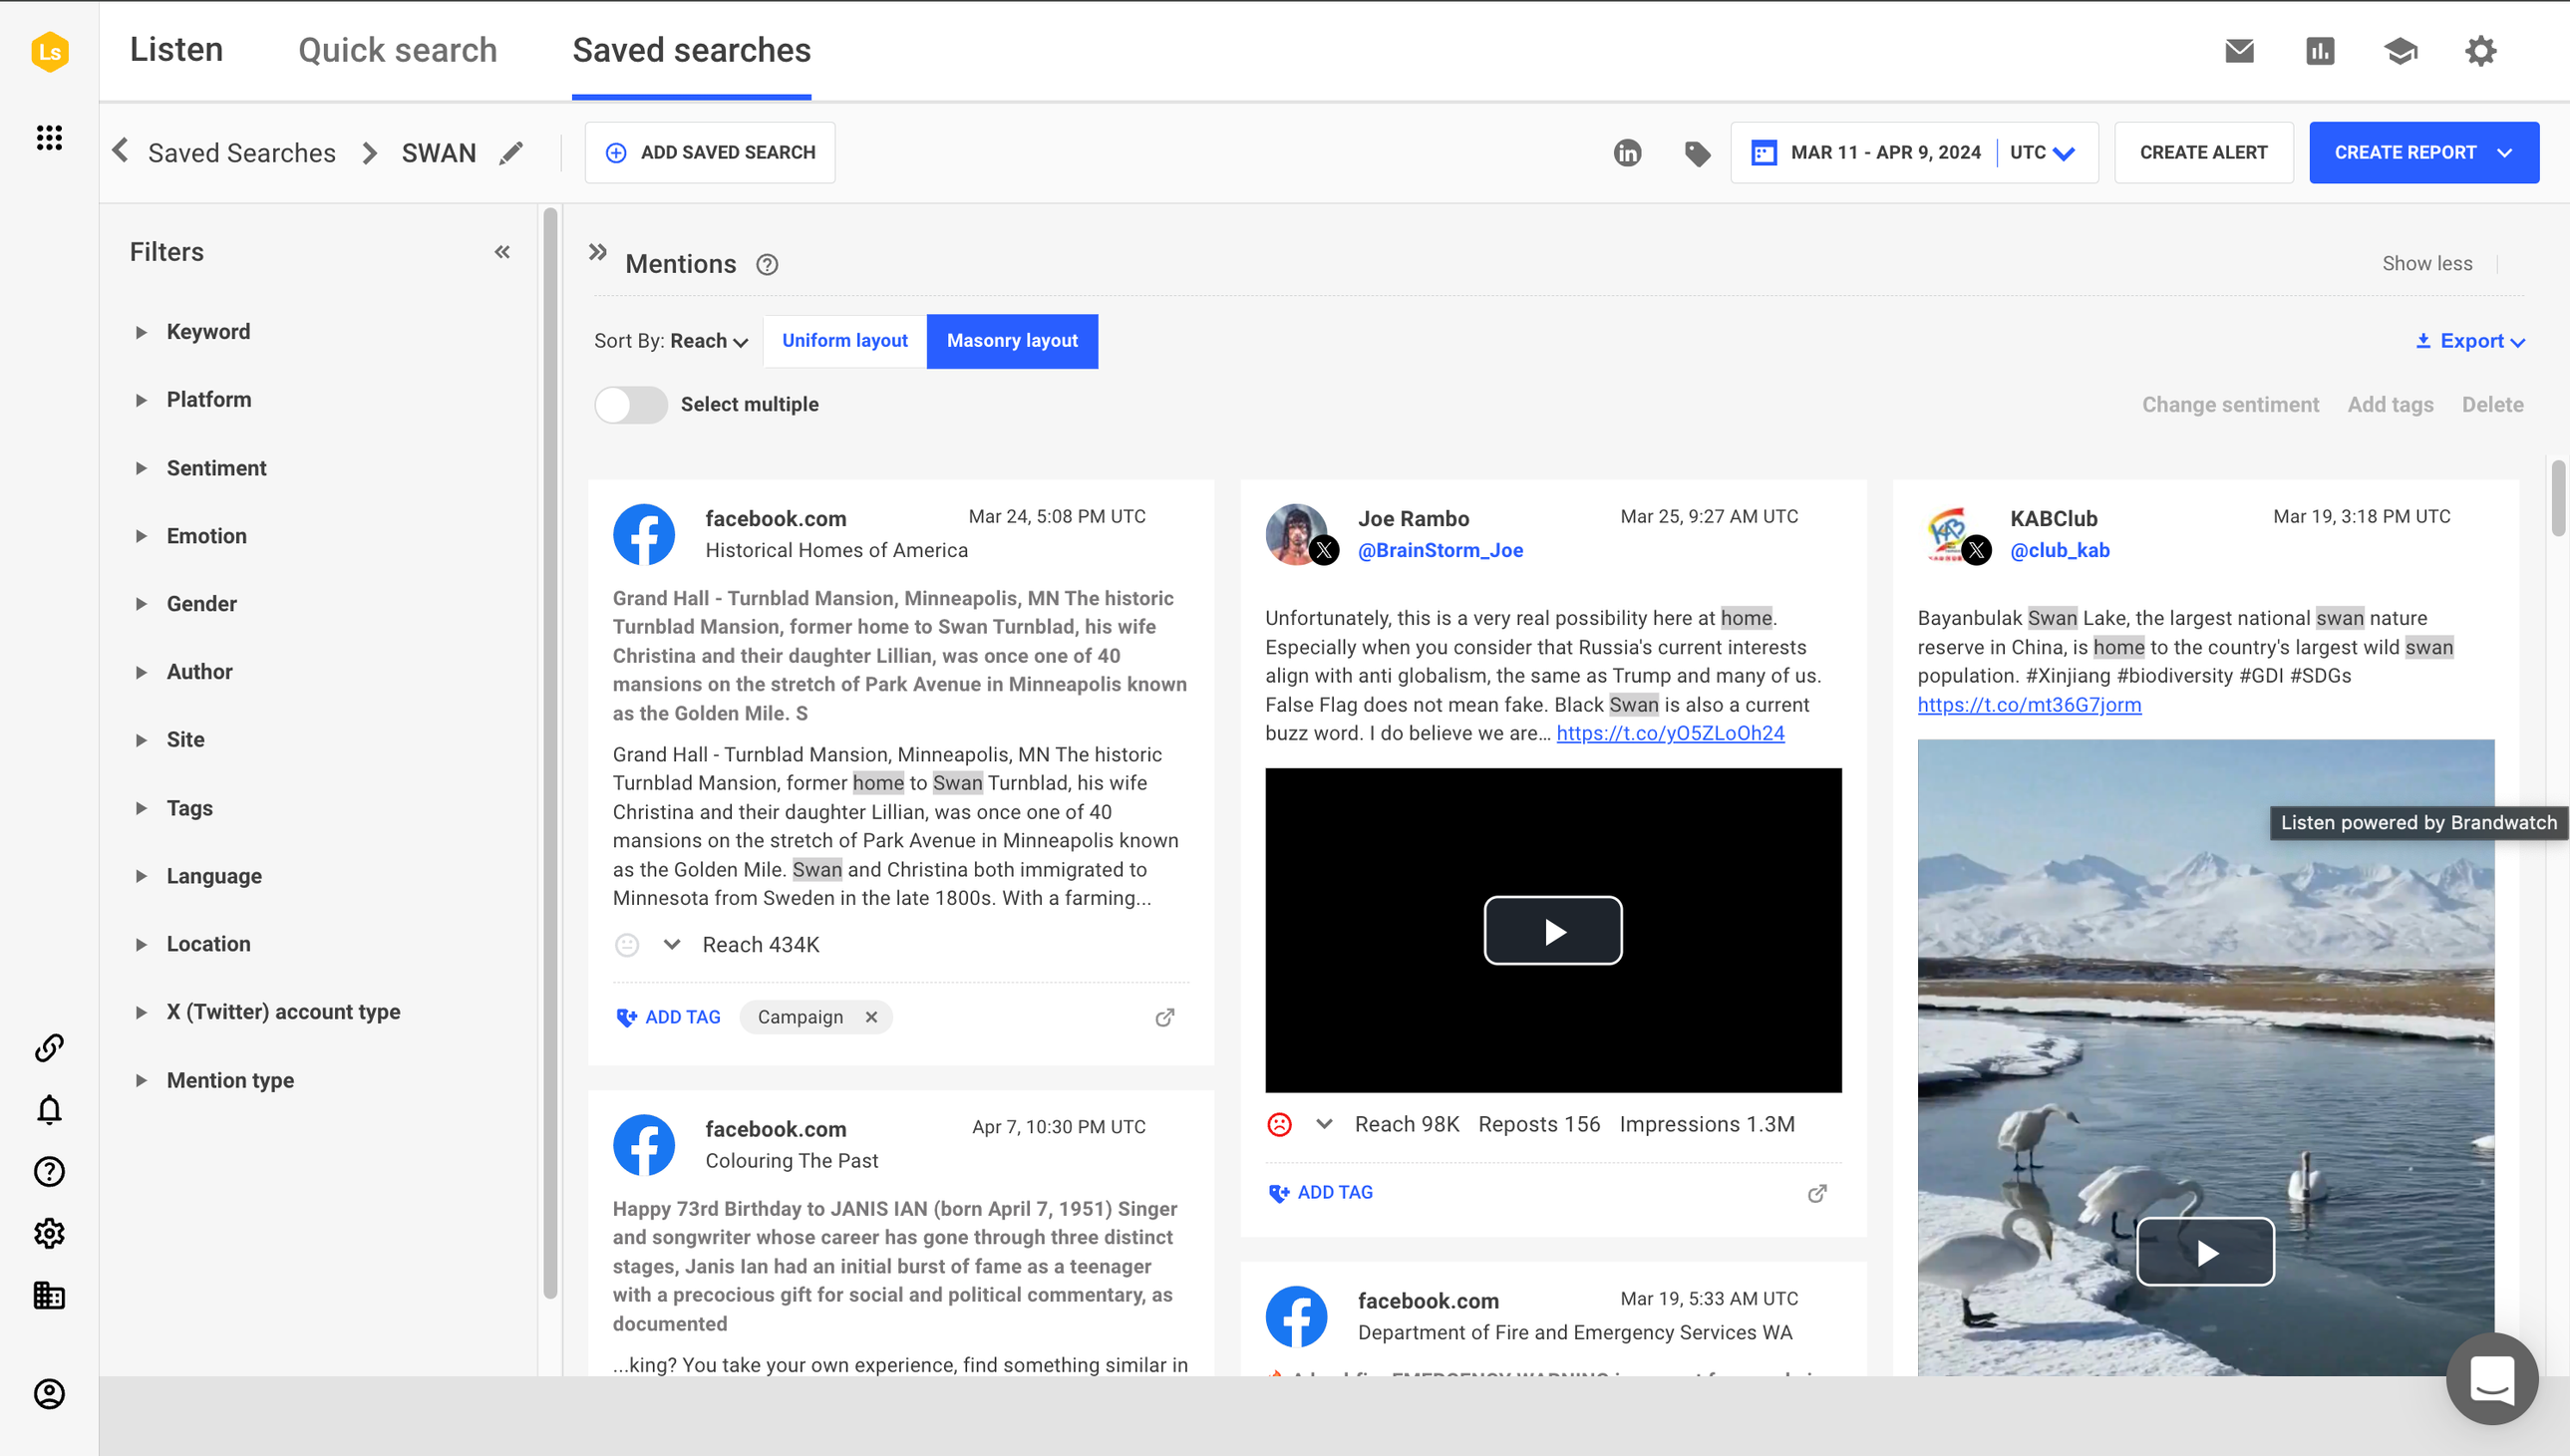Play the Joe Rambo video
This screenshot has width=2570, height=1456.
tap(1553, 931)
